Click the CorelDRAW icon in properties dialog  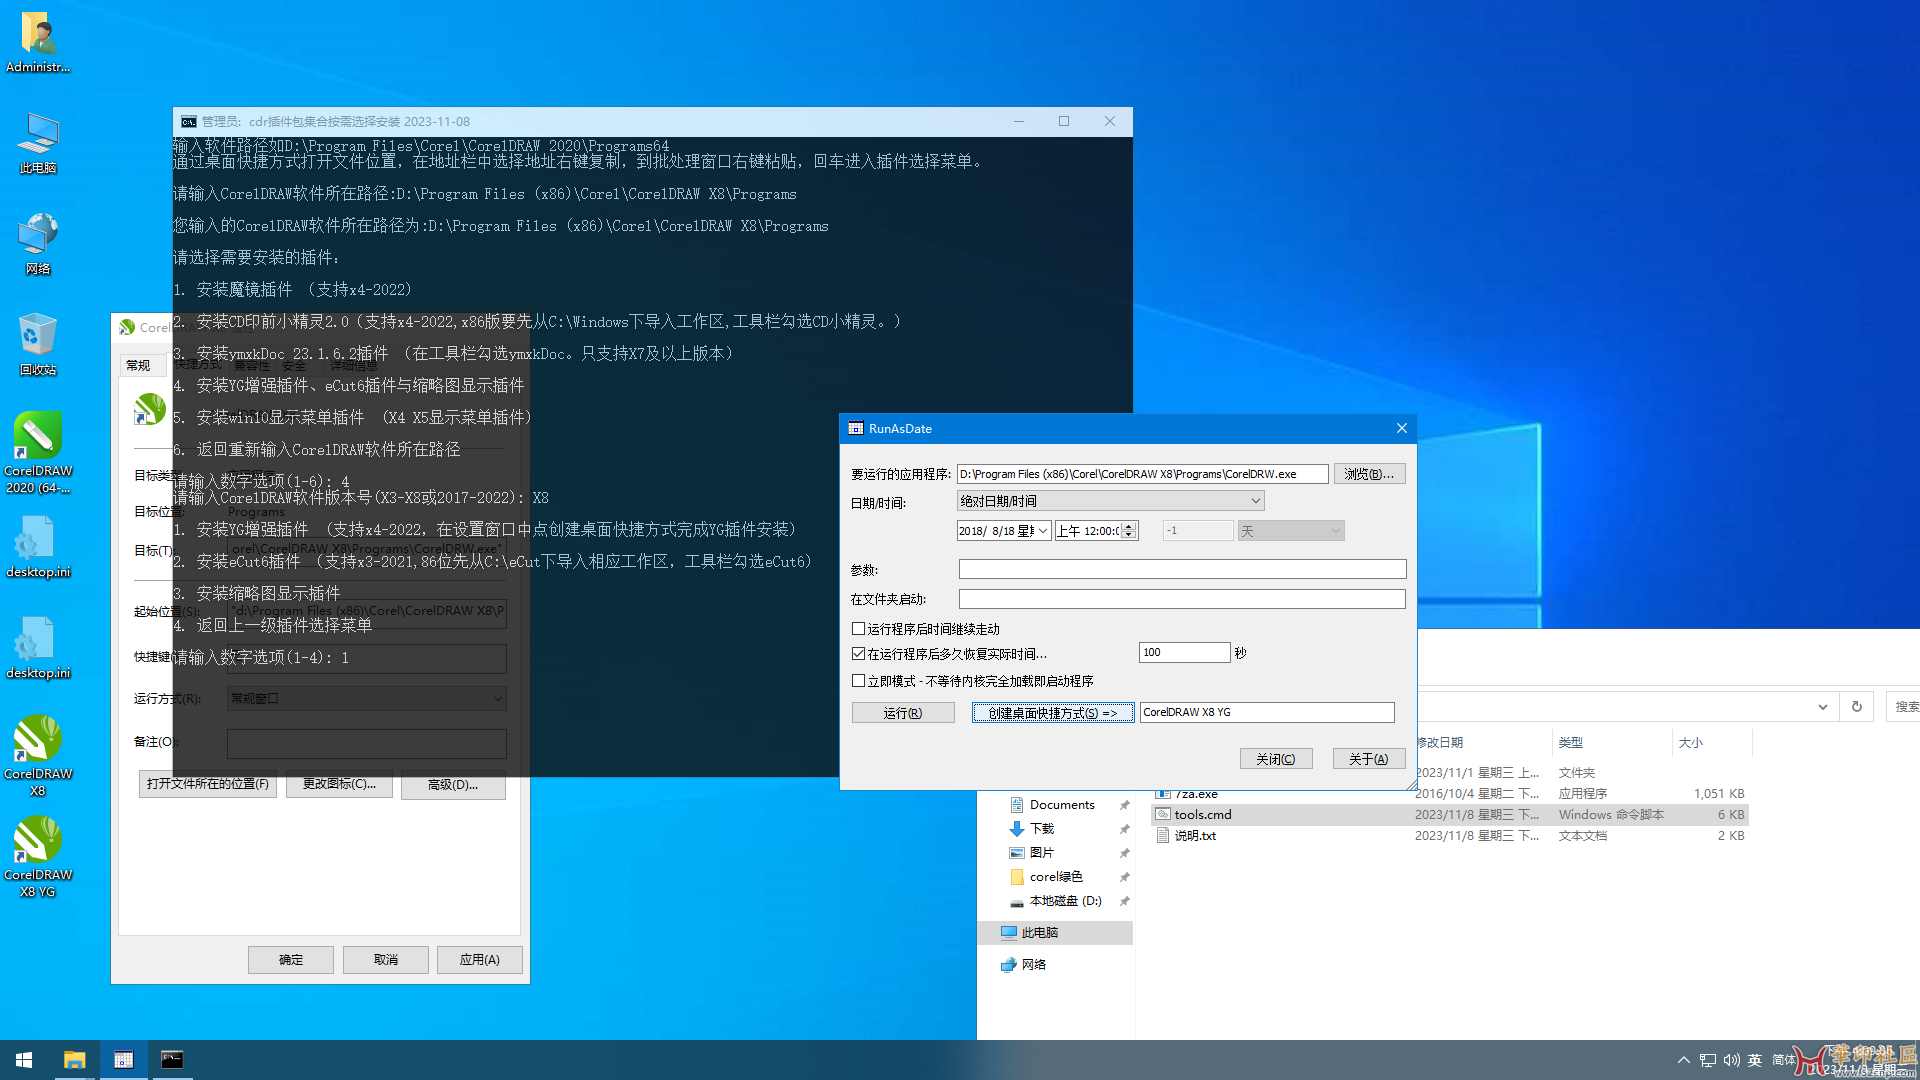point(150,409)
